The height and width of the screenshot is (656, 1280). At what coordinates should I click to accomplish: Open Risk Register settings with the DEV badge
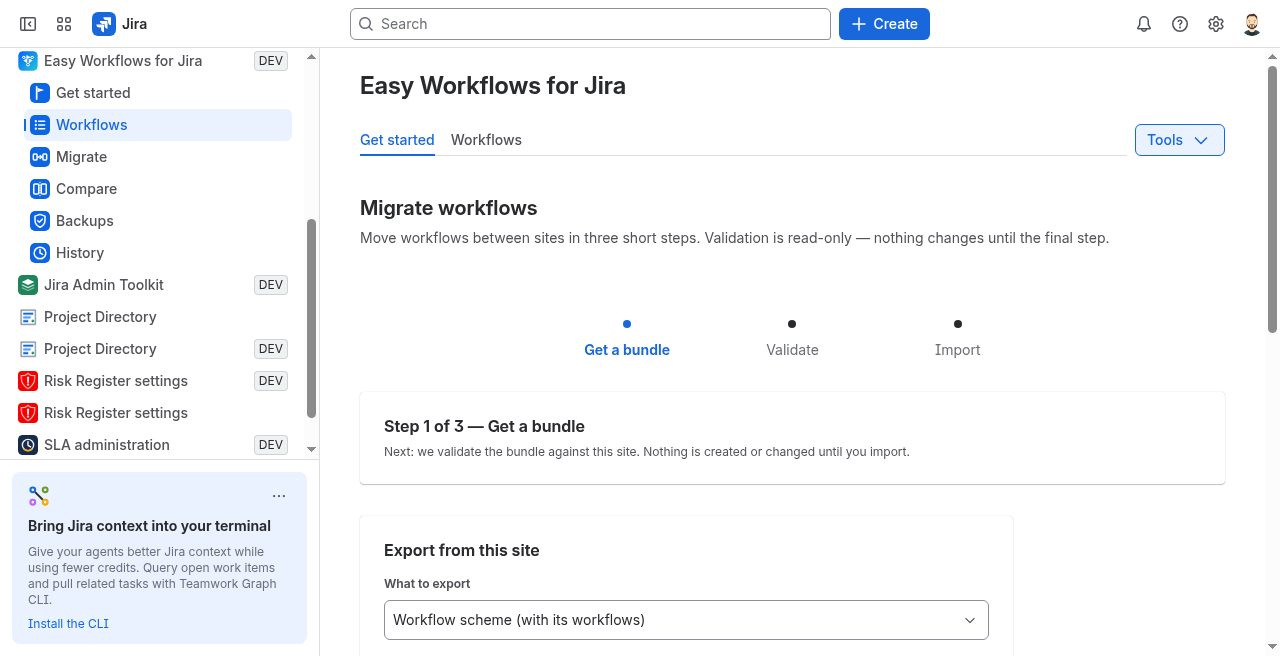(152, 381)
